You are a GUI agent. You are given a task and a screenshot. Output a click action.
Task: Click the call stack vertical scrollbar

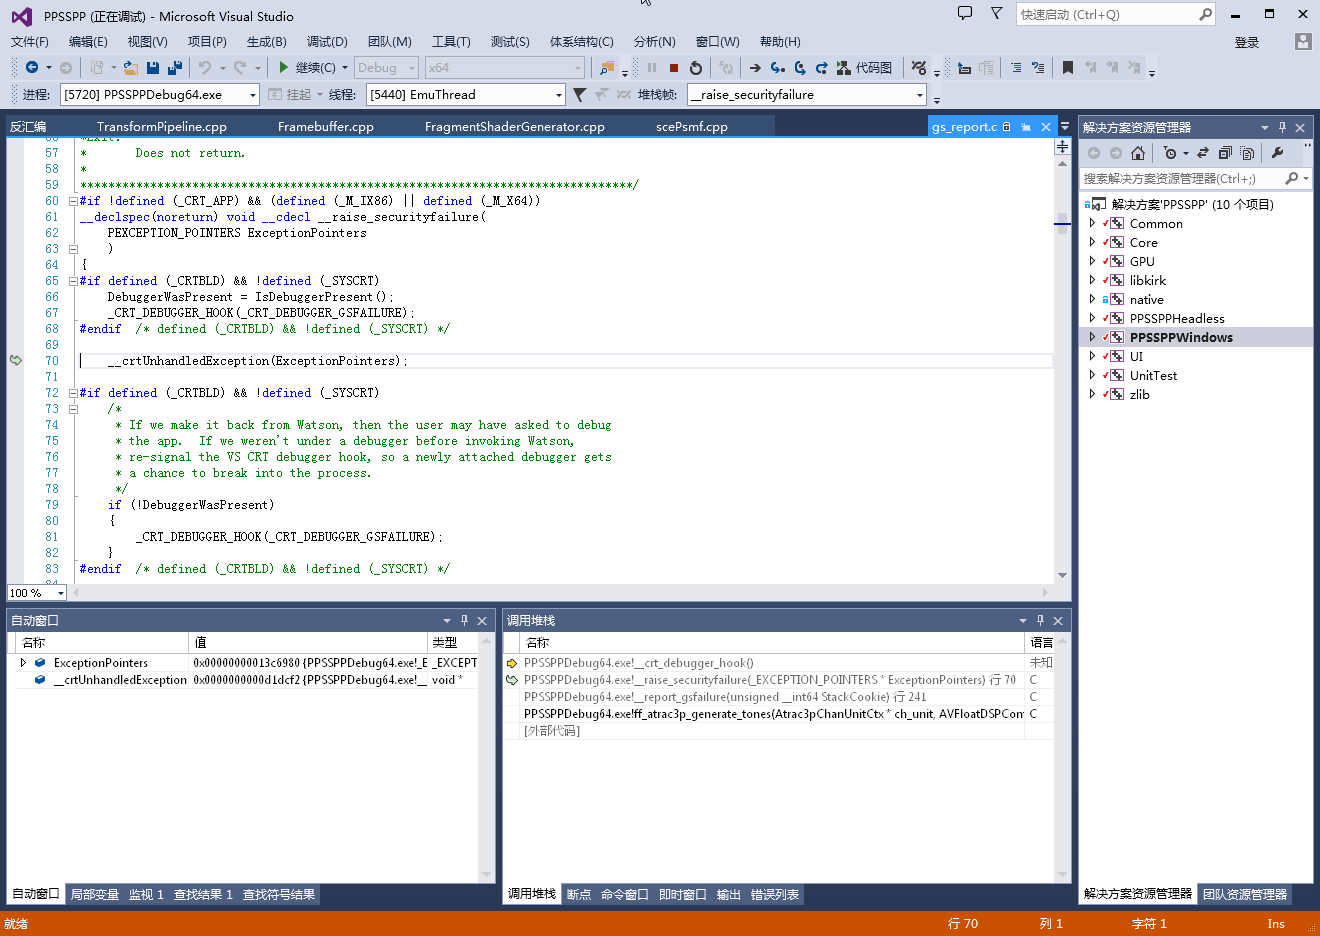(x=1062, y=760)
